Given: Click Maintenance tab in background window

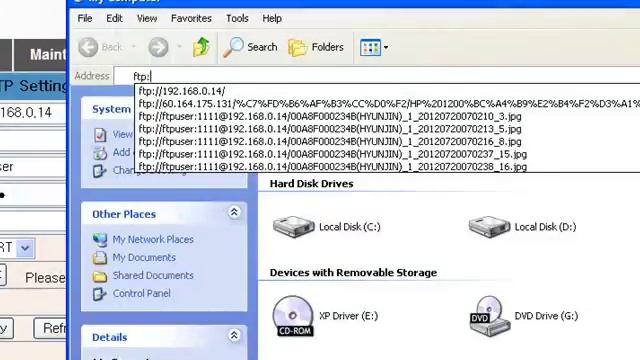Looking at the screenshot, I should [x=40, y=54].
